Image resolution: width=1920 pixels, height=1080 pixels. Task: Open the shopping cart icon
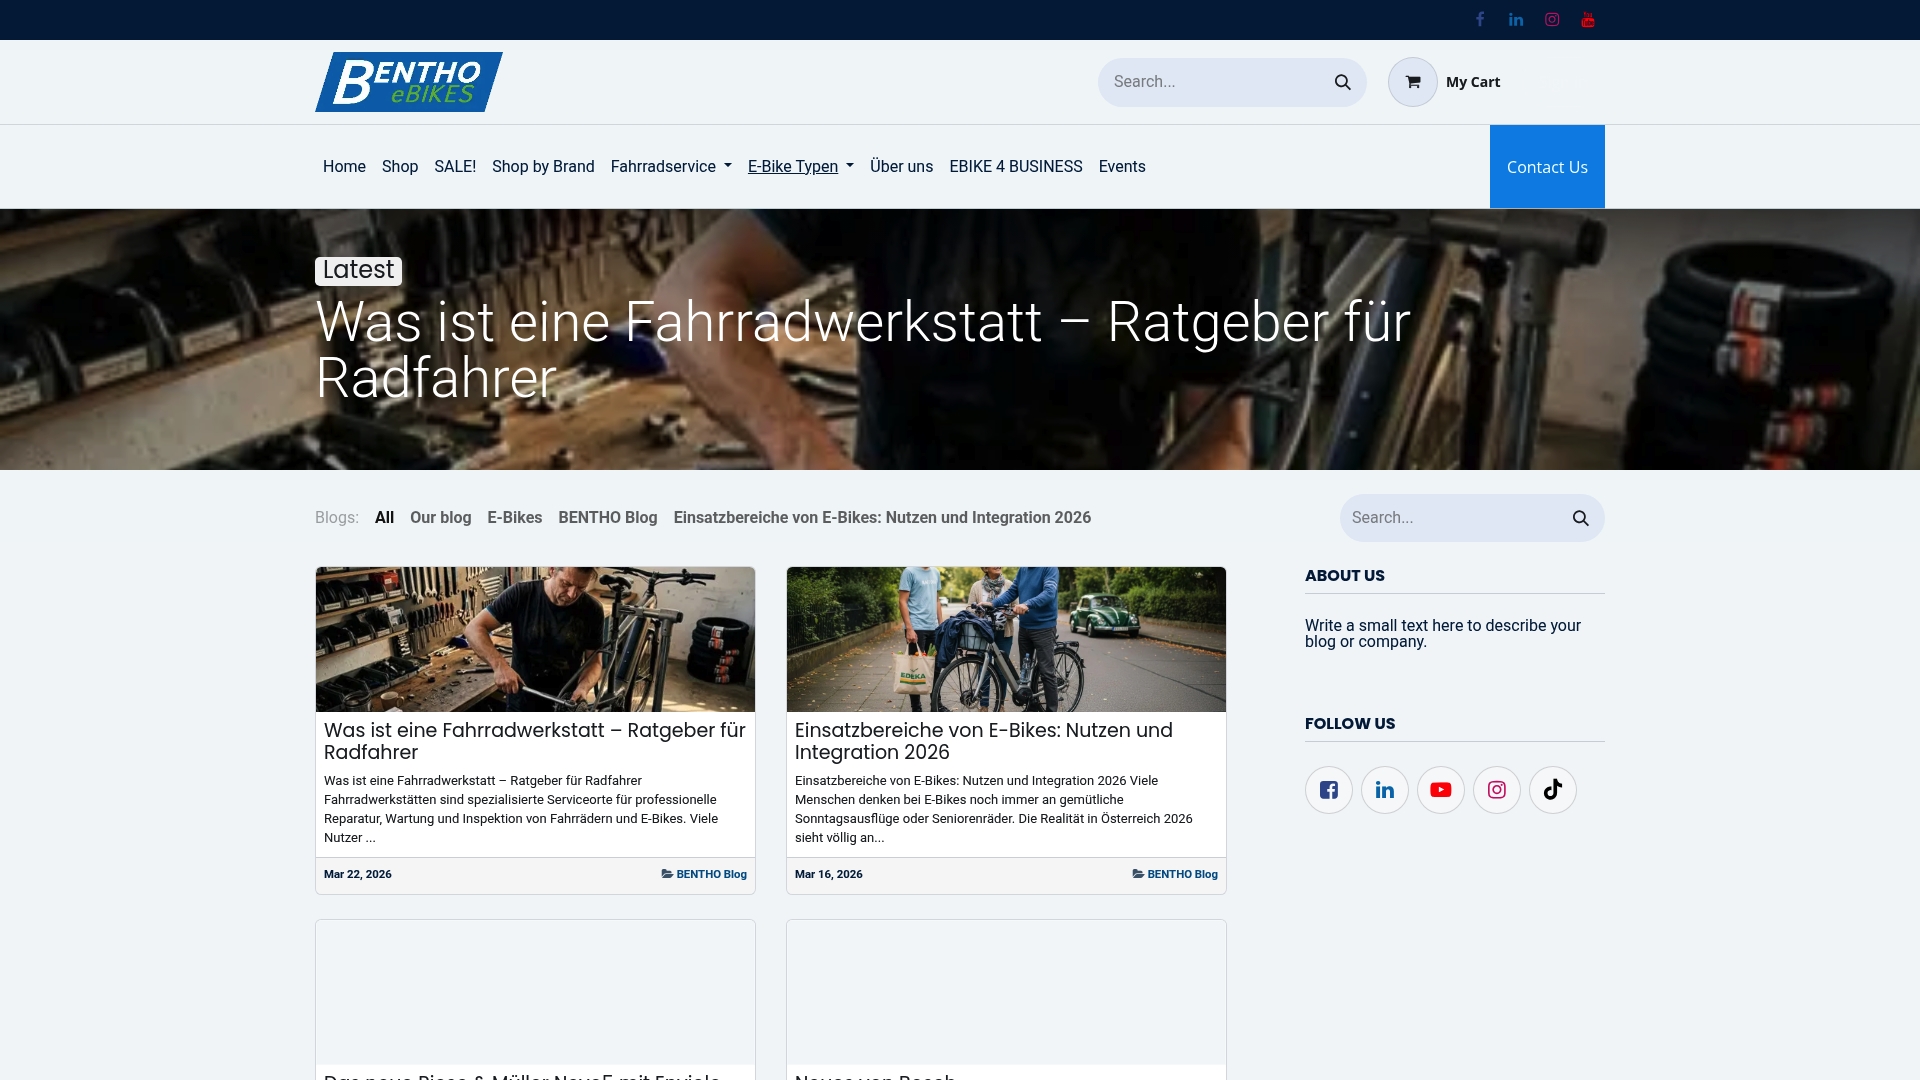coord(1412,82)
